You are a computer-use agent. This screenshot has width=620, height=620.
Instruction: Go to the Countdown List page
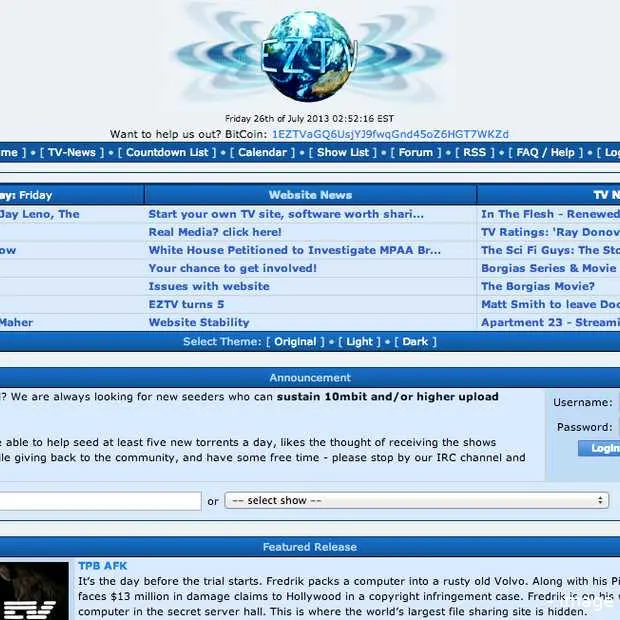[167, 153]
